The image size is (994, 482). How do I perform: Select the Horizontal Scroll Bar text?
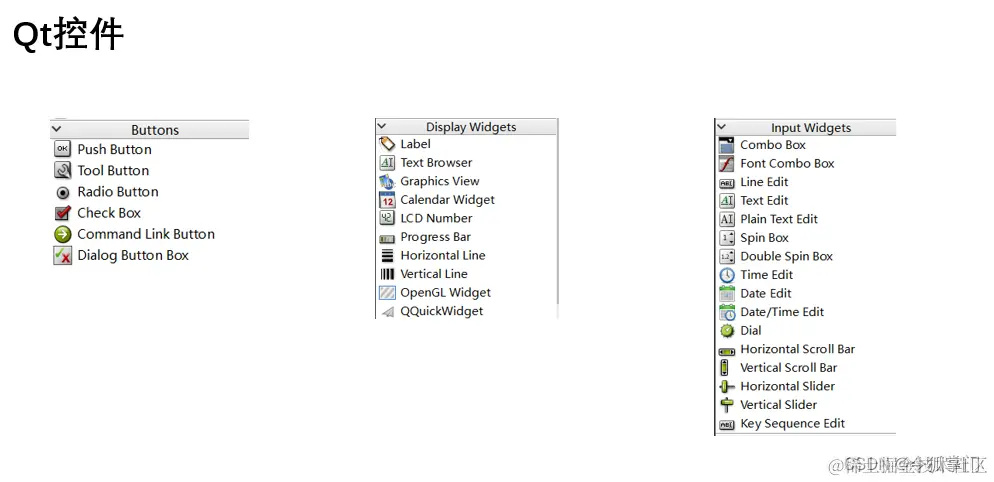coord(797,349)
